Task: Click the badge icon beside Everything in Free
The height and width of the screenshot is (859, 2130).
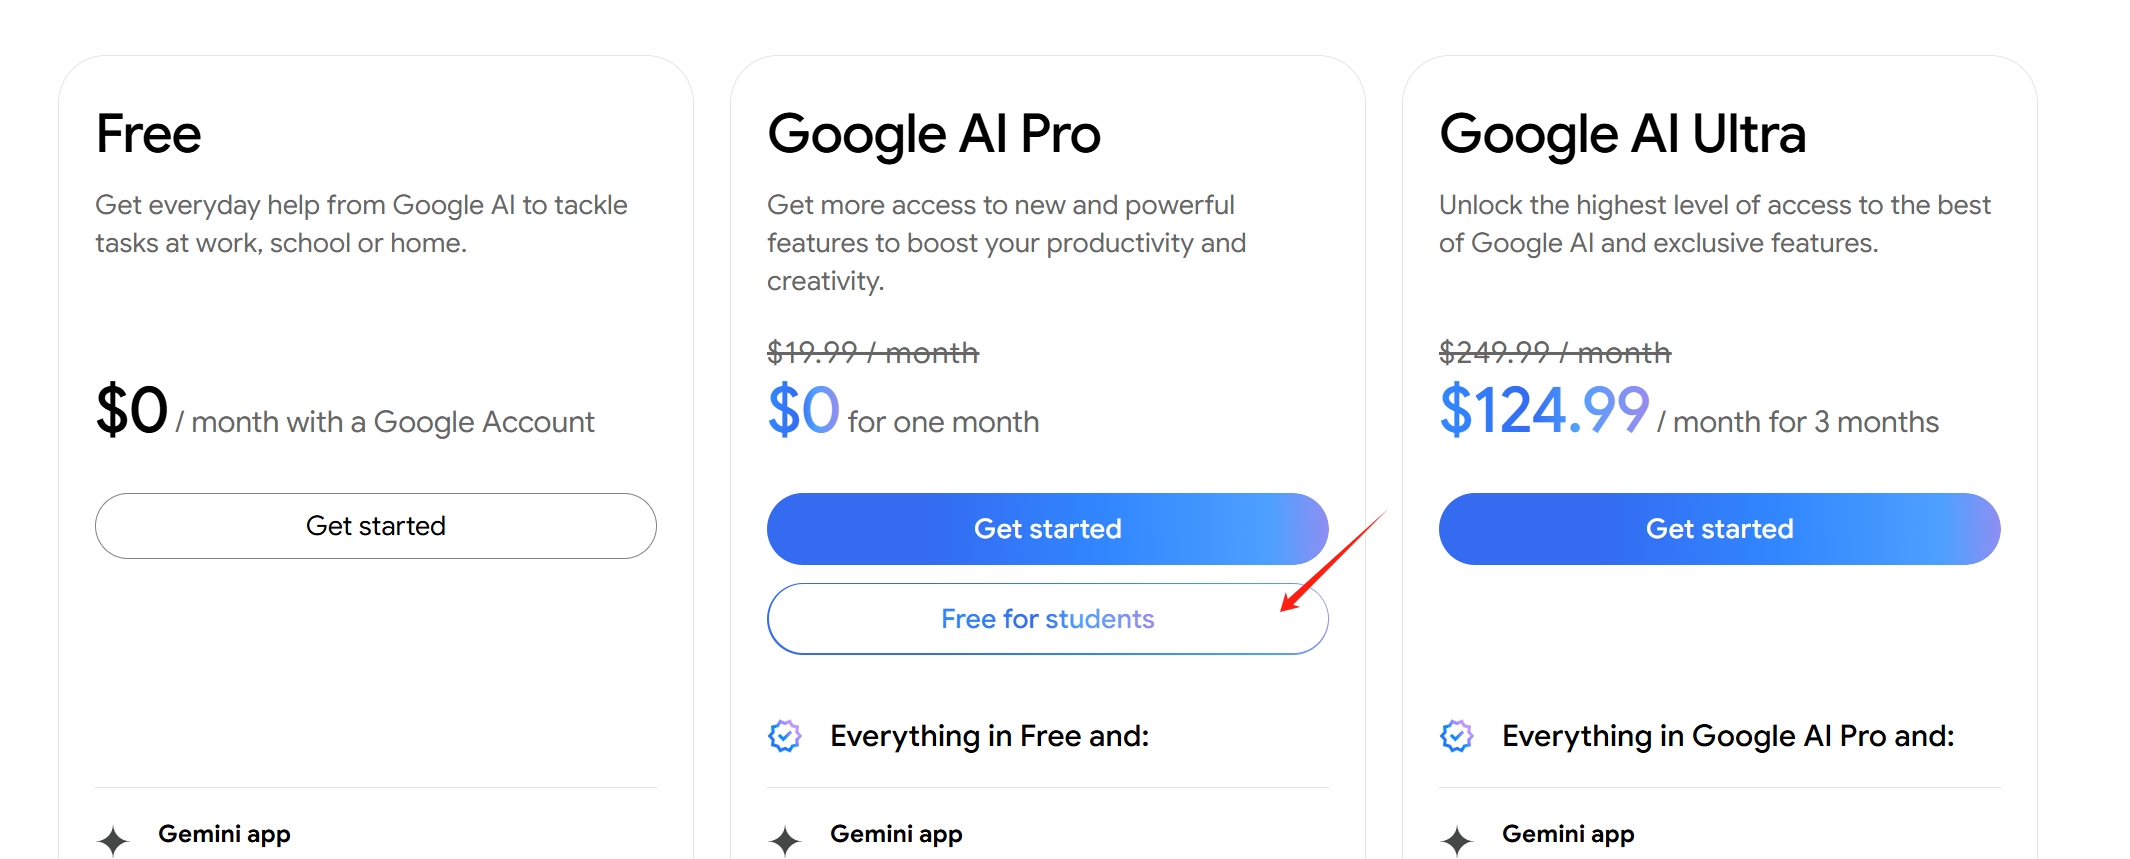Action: point(785,736)
